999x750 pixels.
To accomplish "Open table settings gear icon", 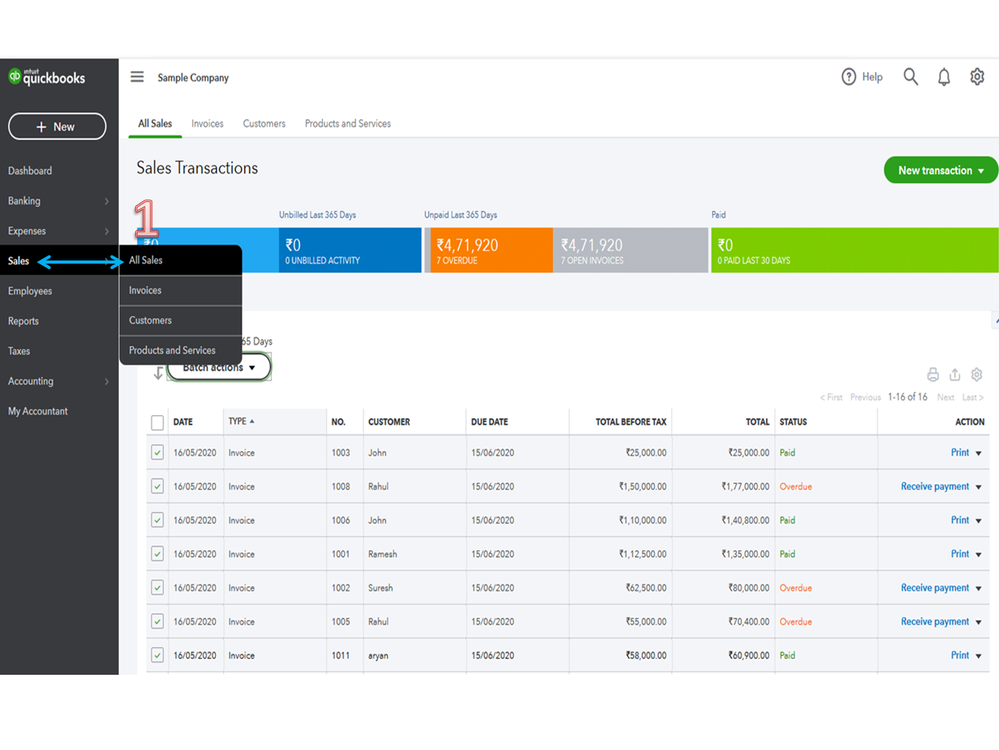I will coord(977,375).
